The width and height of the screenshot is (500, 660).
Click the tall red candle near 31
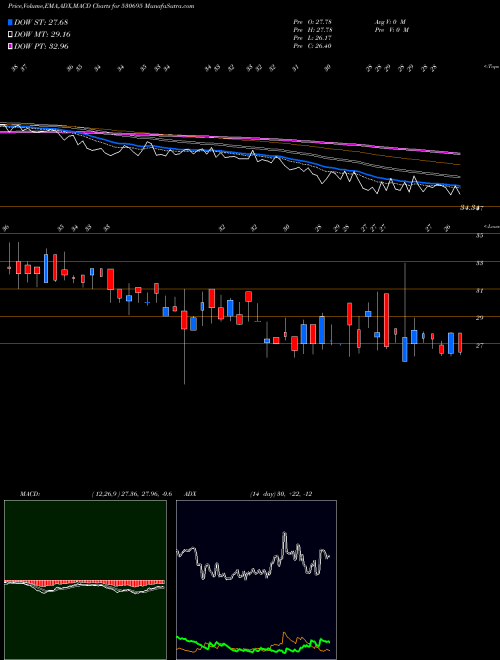(386, 320)
